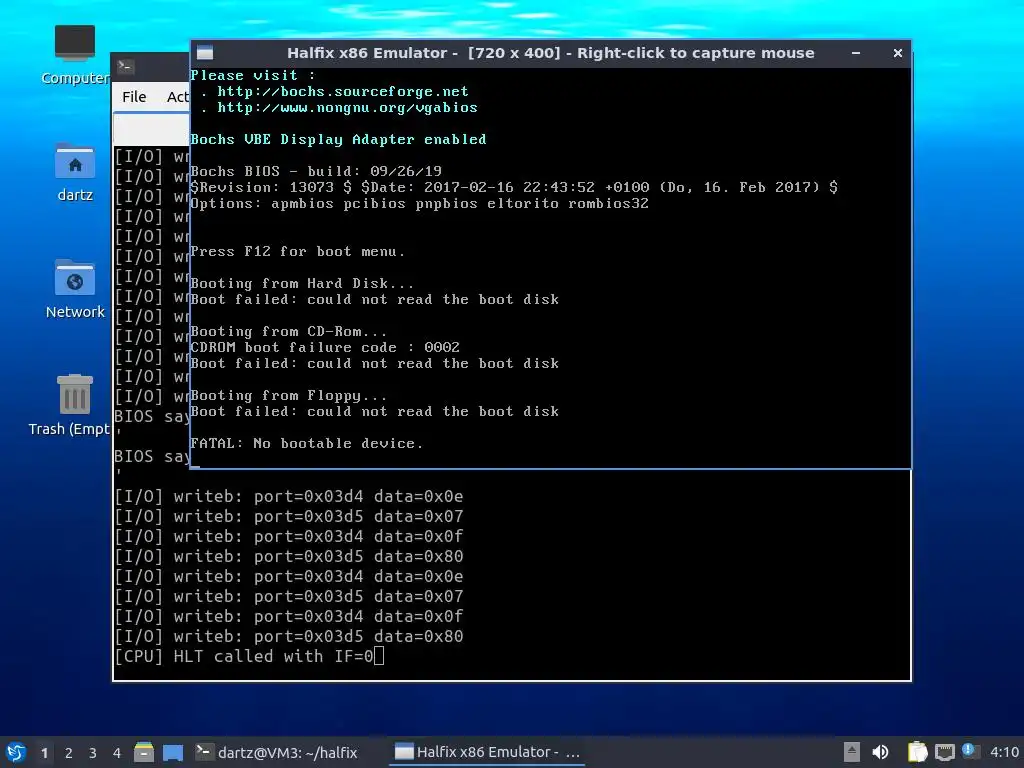Click the show desktop taskbar icon
This screenshot has height=768, width=1024.
tap(173, 752)
